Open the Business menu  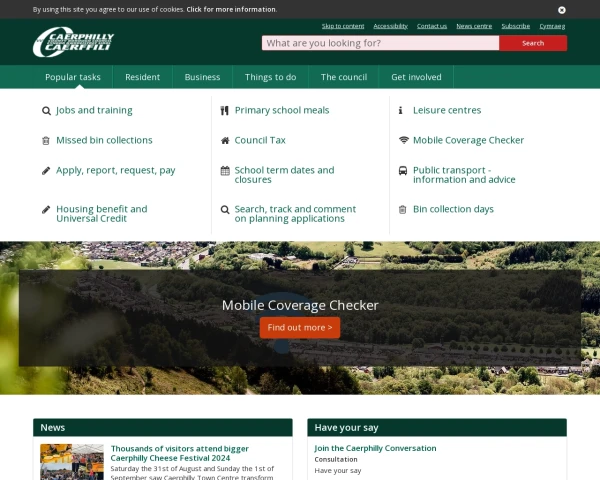[x=202, y=77]
